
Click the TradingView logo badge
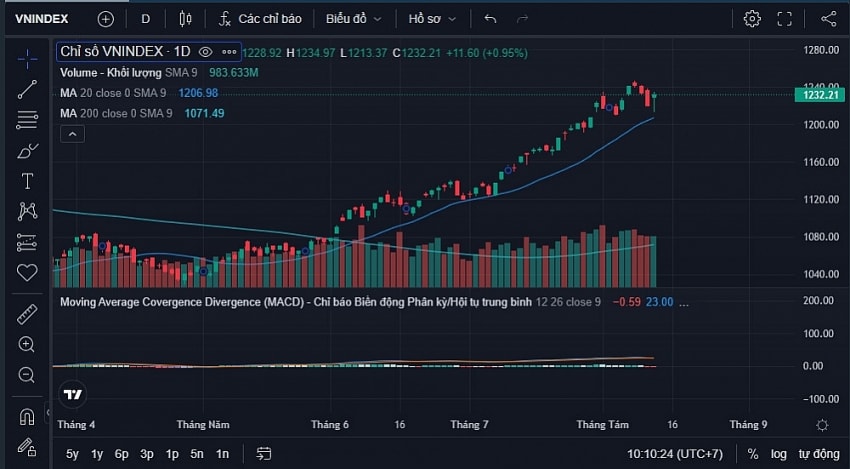(73, 394)
